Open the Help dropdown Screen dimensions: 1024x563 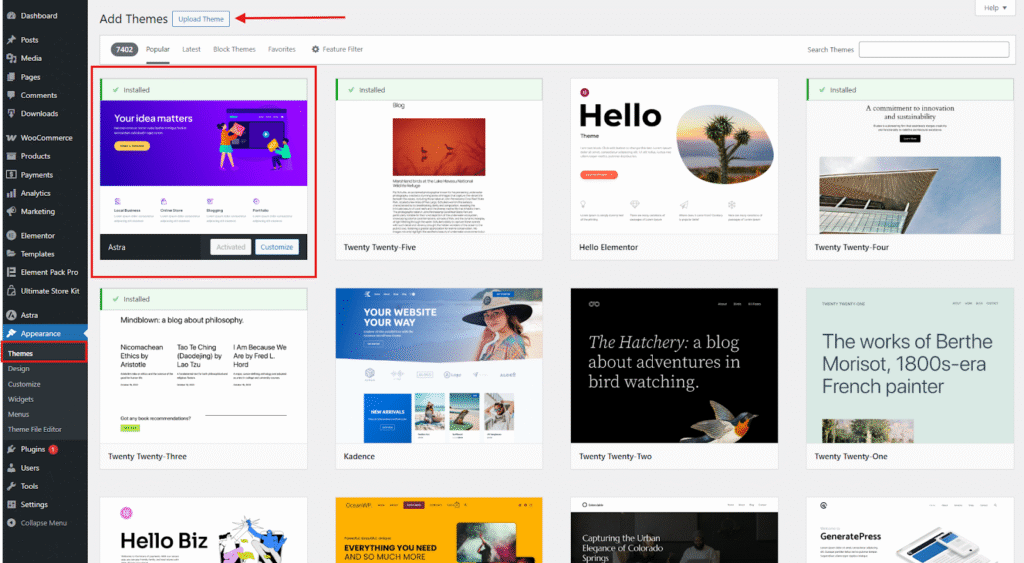click(x=995, y=8)
